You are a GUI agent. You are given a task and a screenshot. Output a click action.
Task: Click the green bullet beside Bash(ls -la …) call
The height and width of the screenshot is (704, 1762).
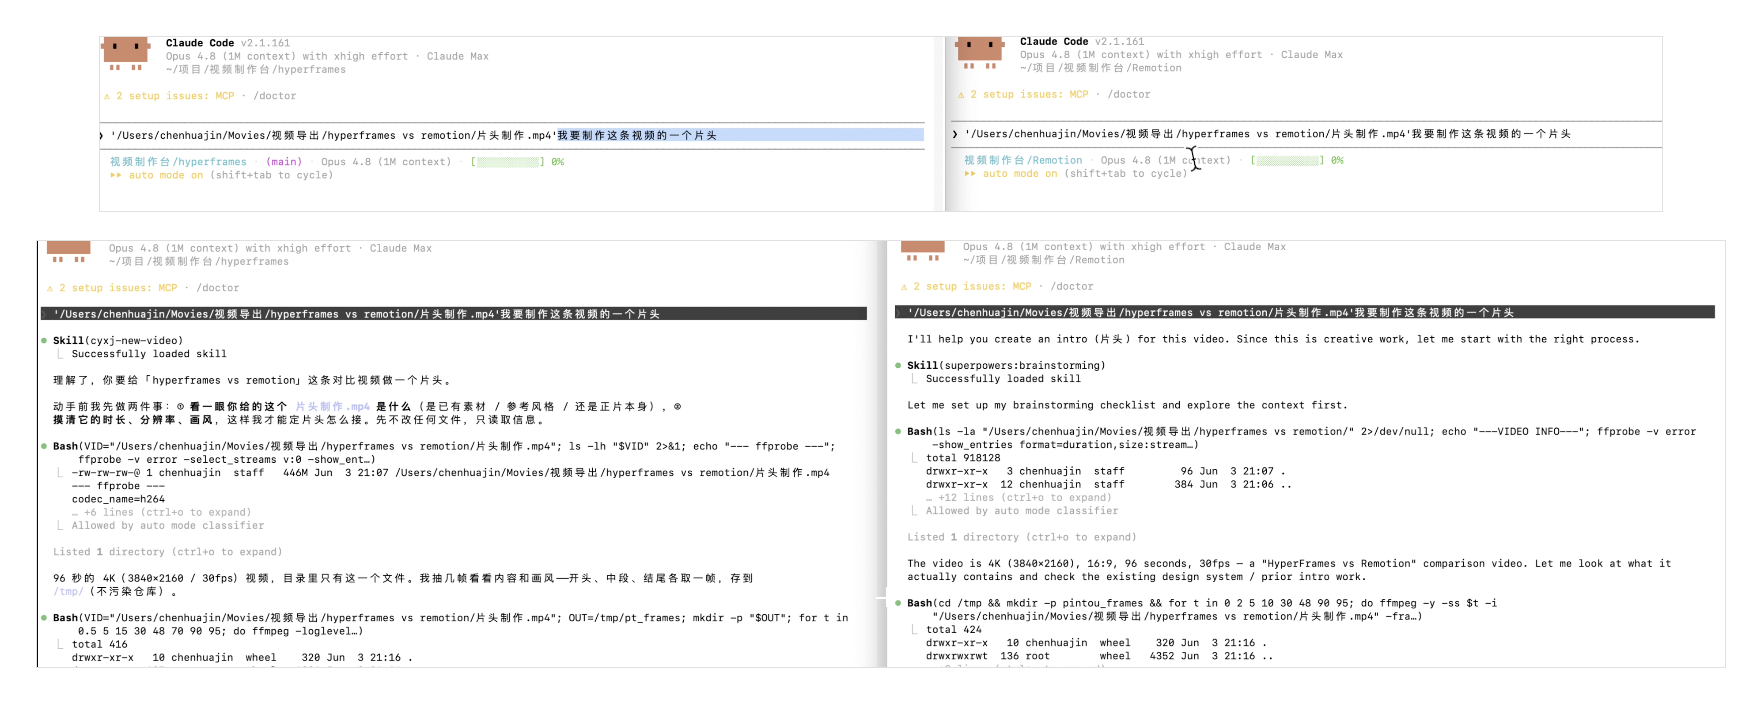click(898, 432)
